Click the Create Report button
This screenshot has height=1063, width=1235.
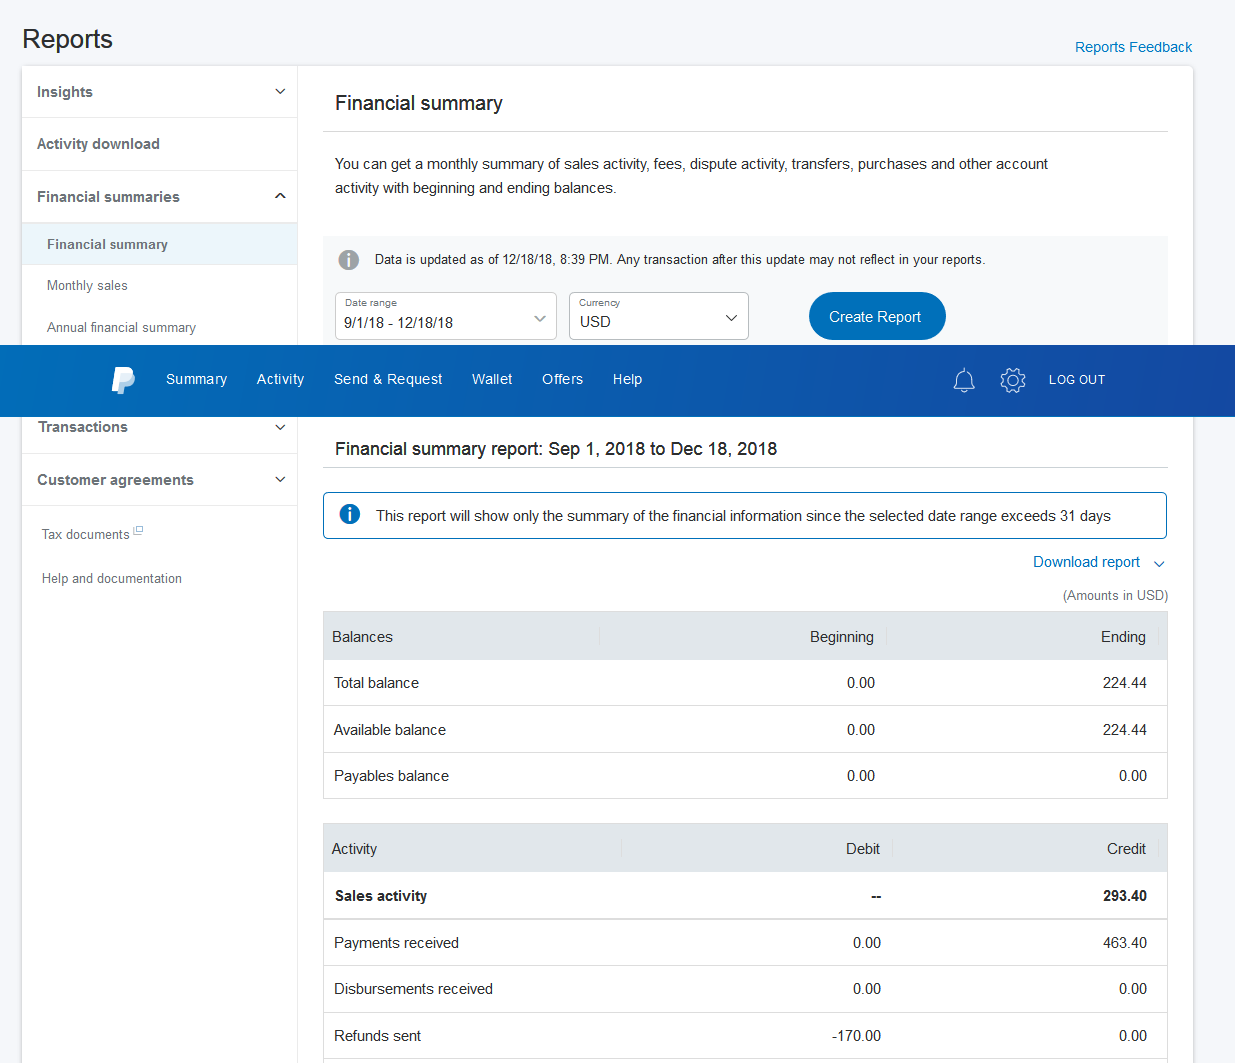[x=877, y=316]
